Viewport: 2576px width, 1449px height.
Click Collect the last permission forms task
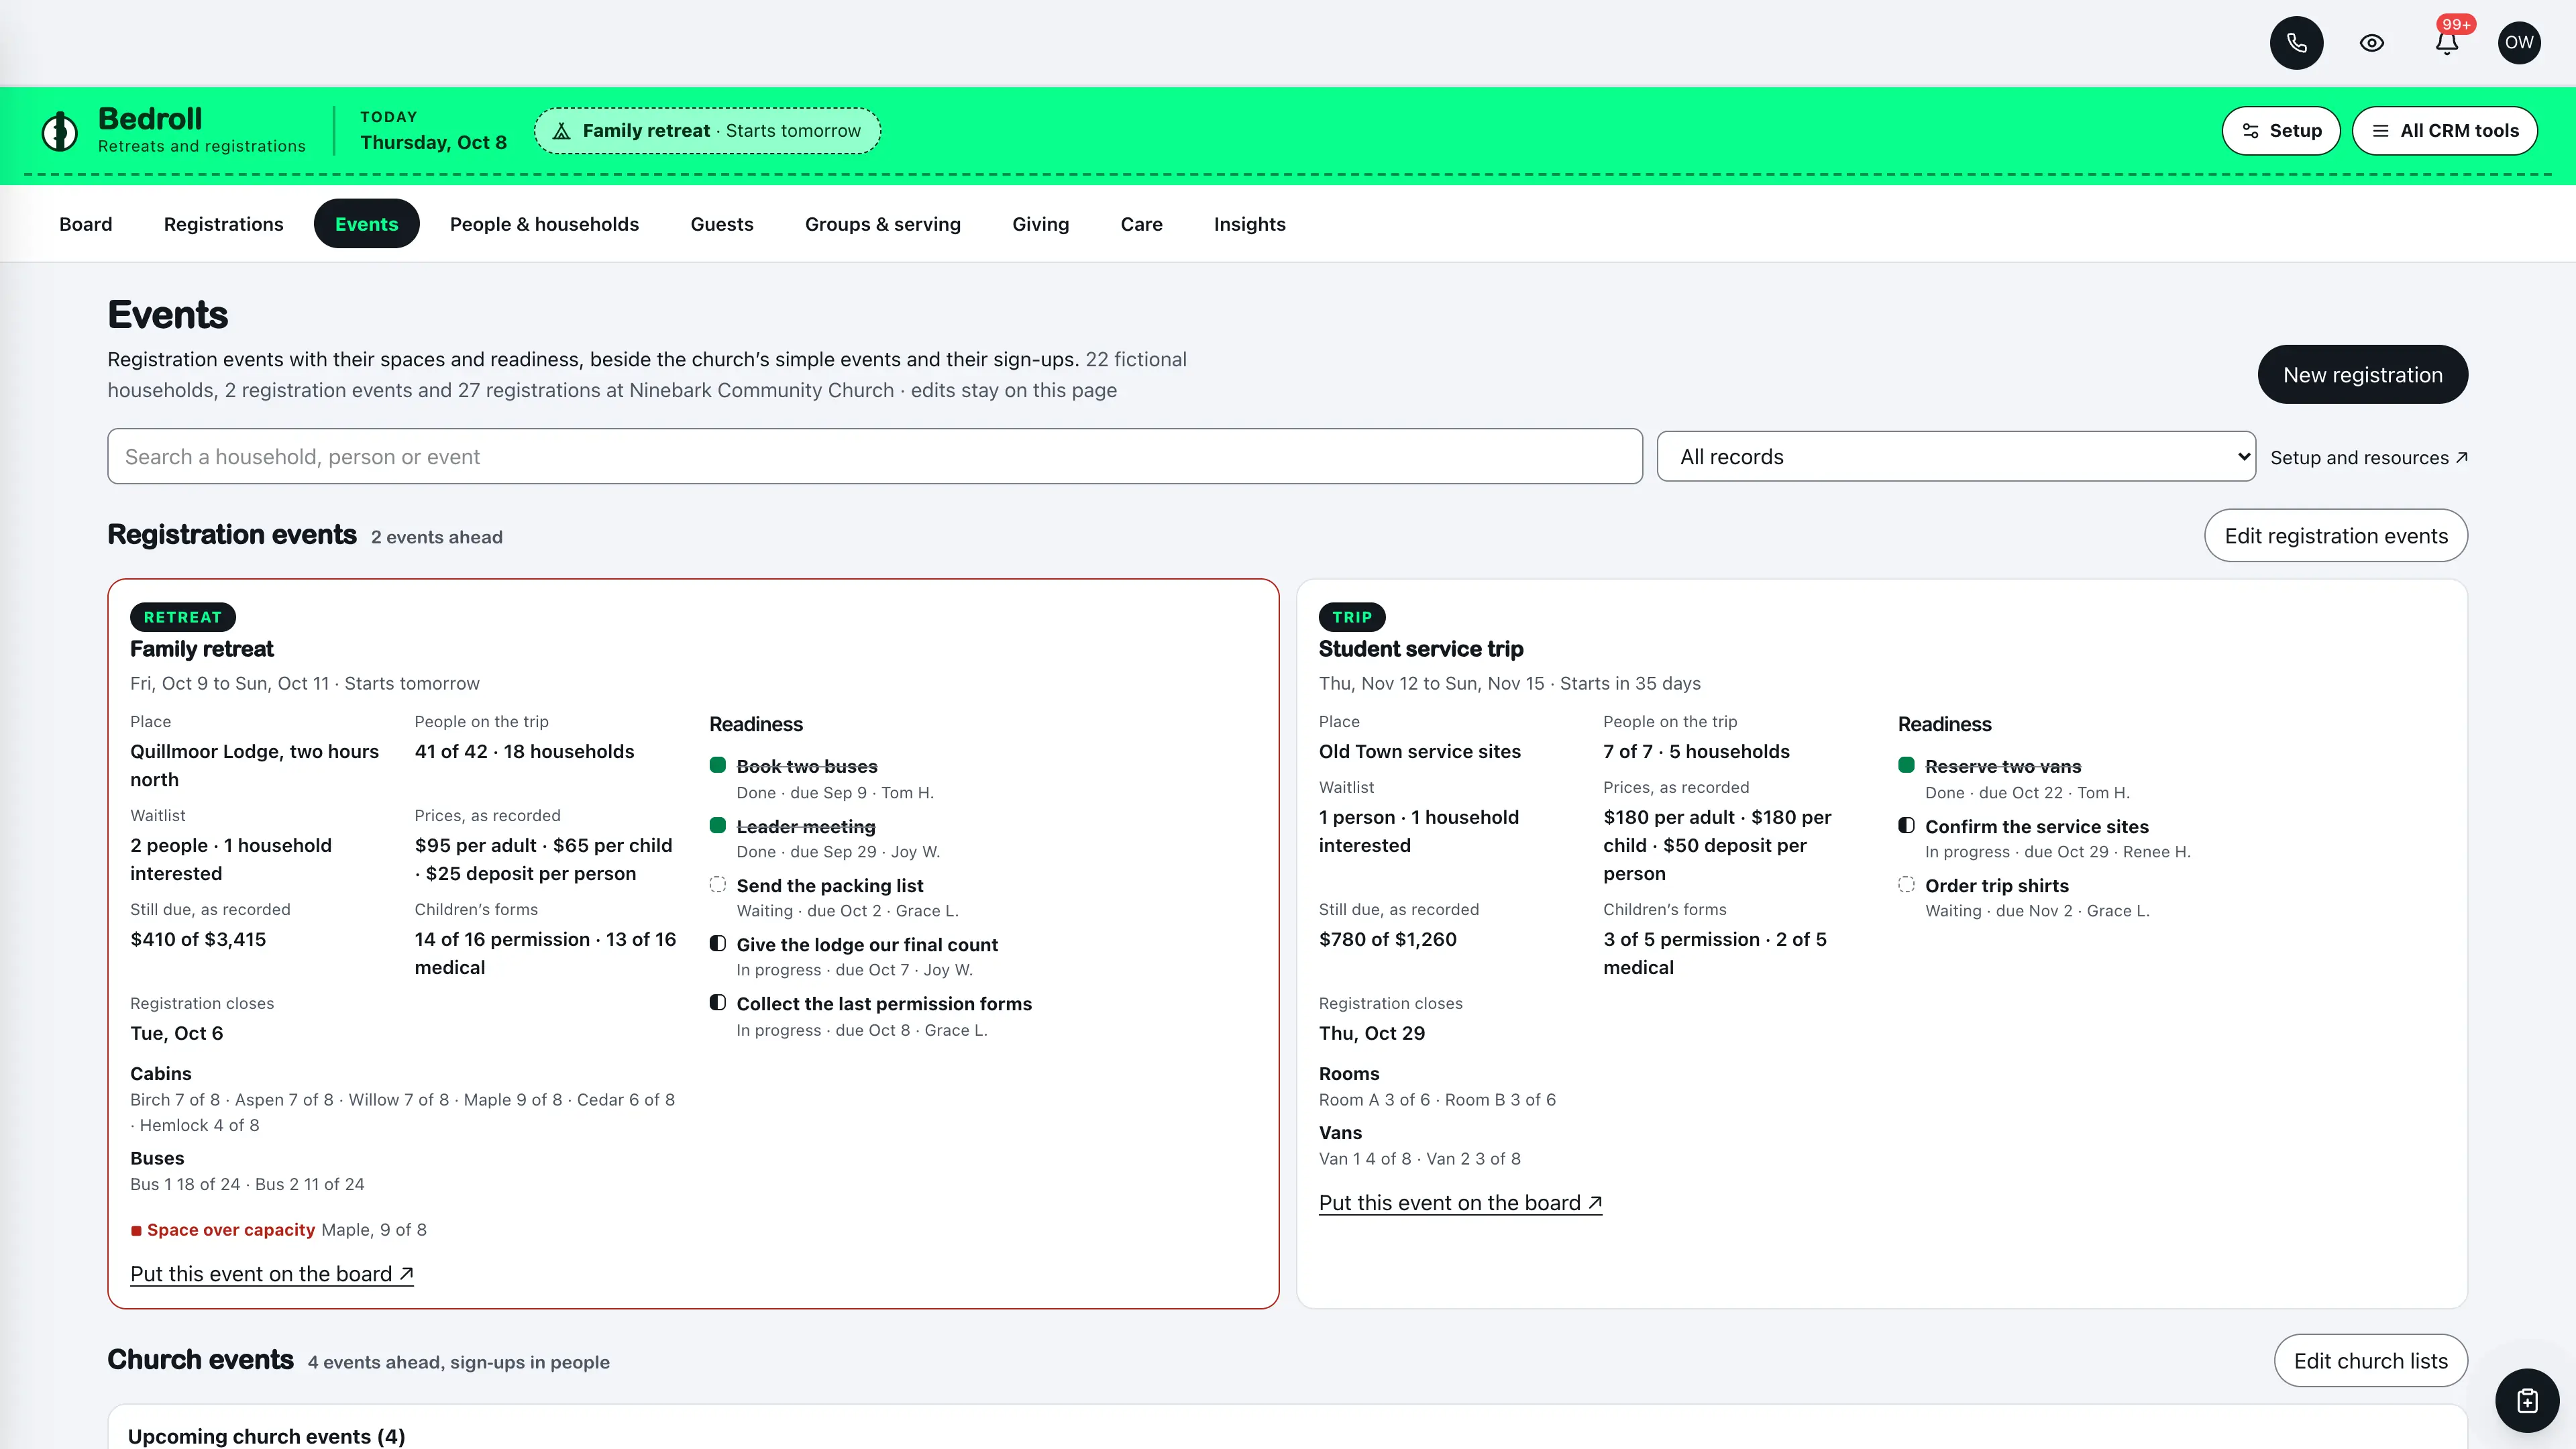point(884,1004)
